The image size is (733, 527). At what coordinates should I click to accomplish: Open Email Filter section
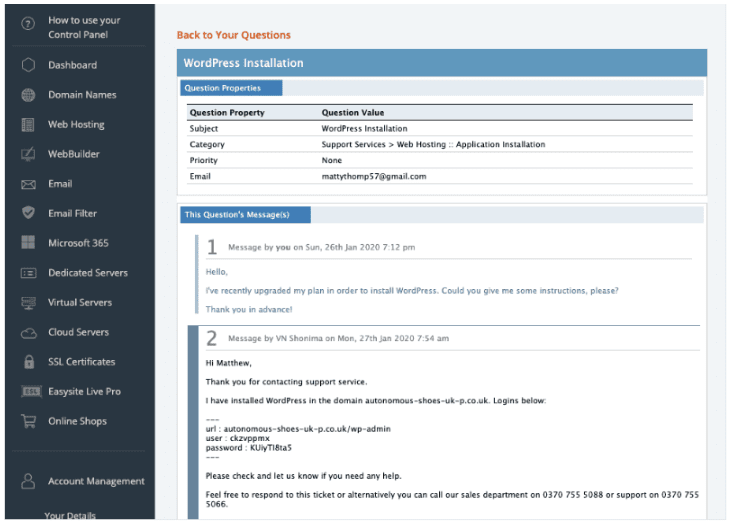72,213
